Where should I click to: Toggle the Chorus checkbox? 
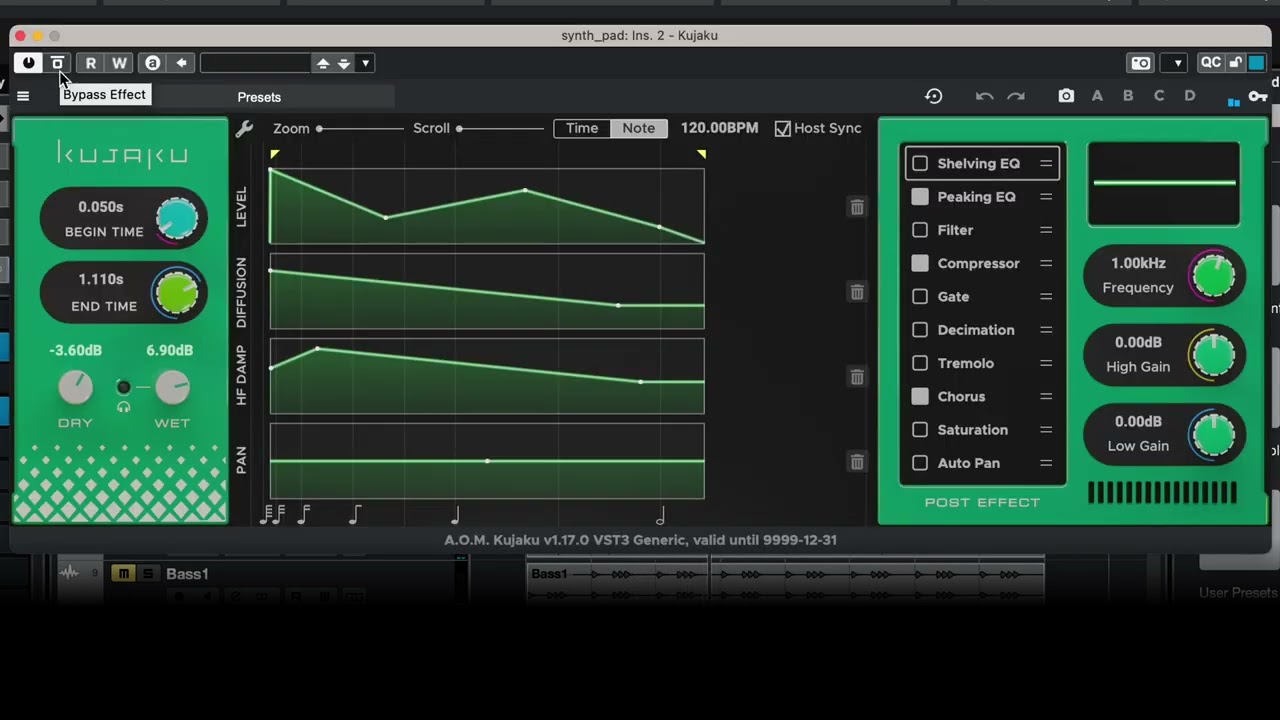pyautogui.click(x=920, y=396)
